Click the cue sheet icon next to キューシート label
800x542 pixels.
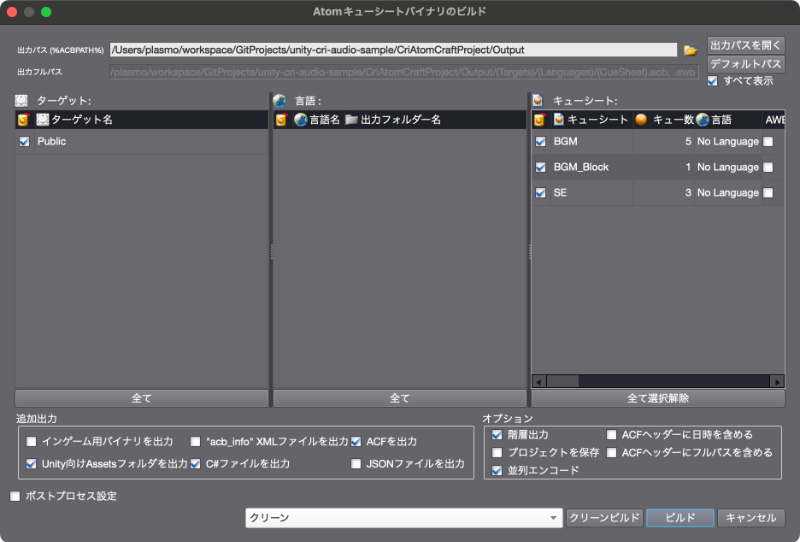(538, 100)
